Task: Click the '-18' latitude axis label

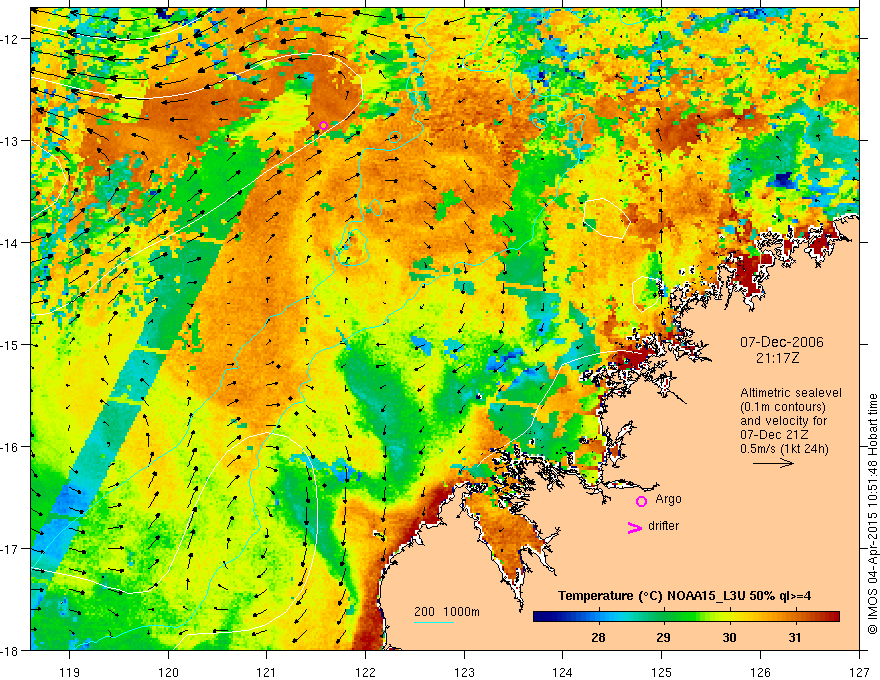Action: point(11,651)
